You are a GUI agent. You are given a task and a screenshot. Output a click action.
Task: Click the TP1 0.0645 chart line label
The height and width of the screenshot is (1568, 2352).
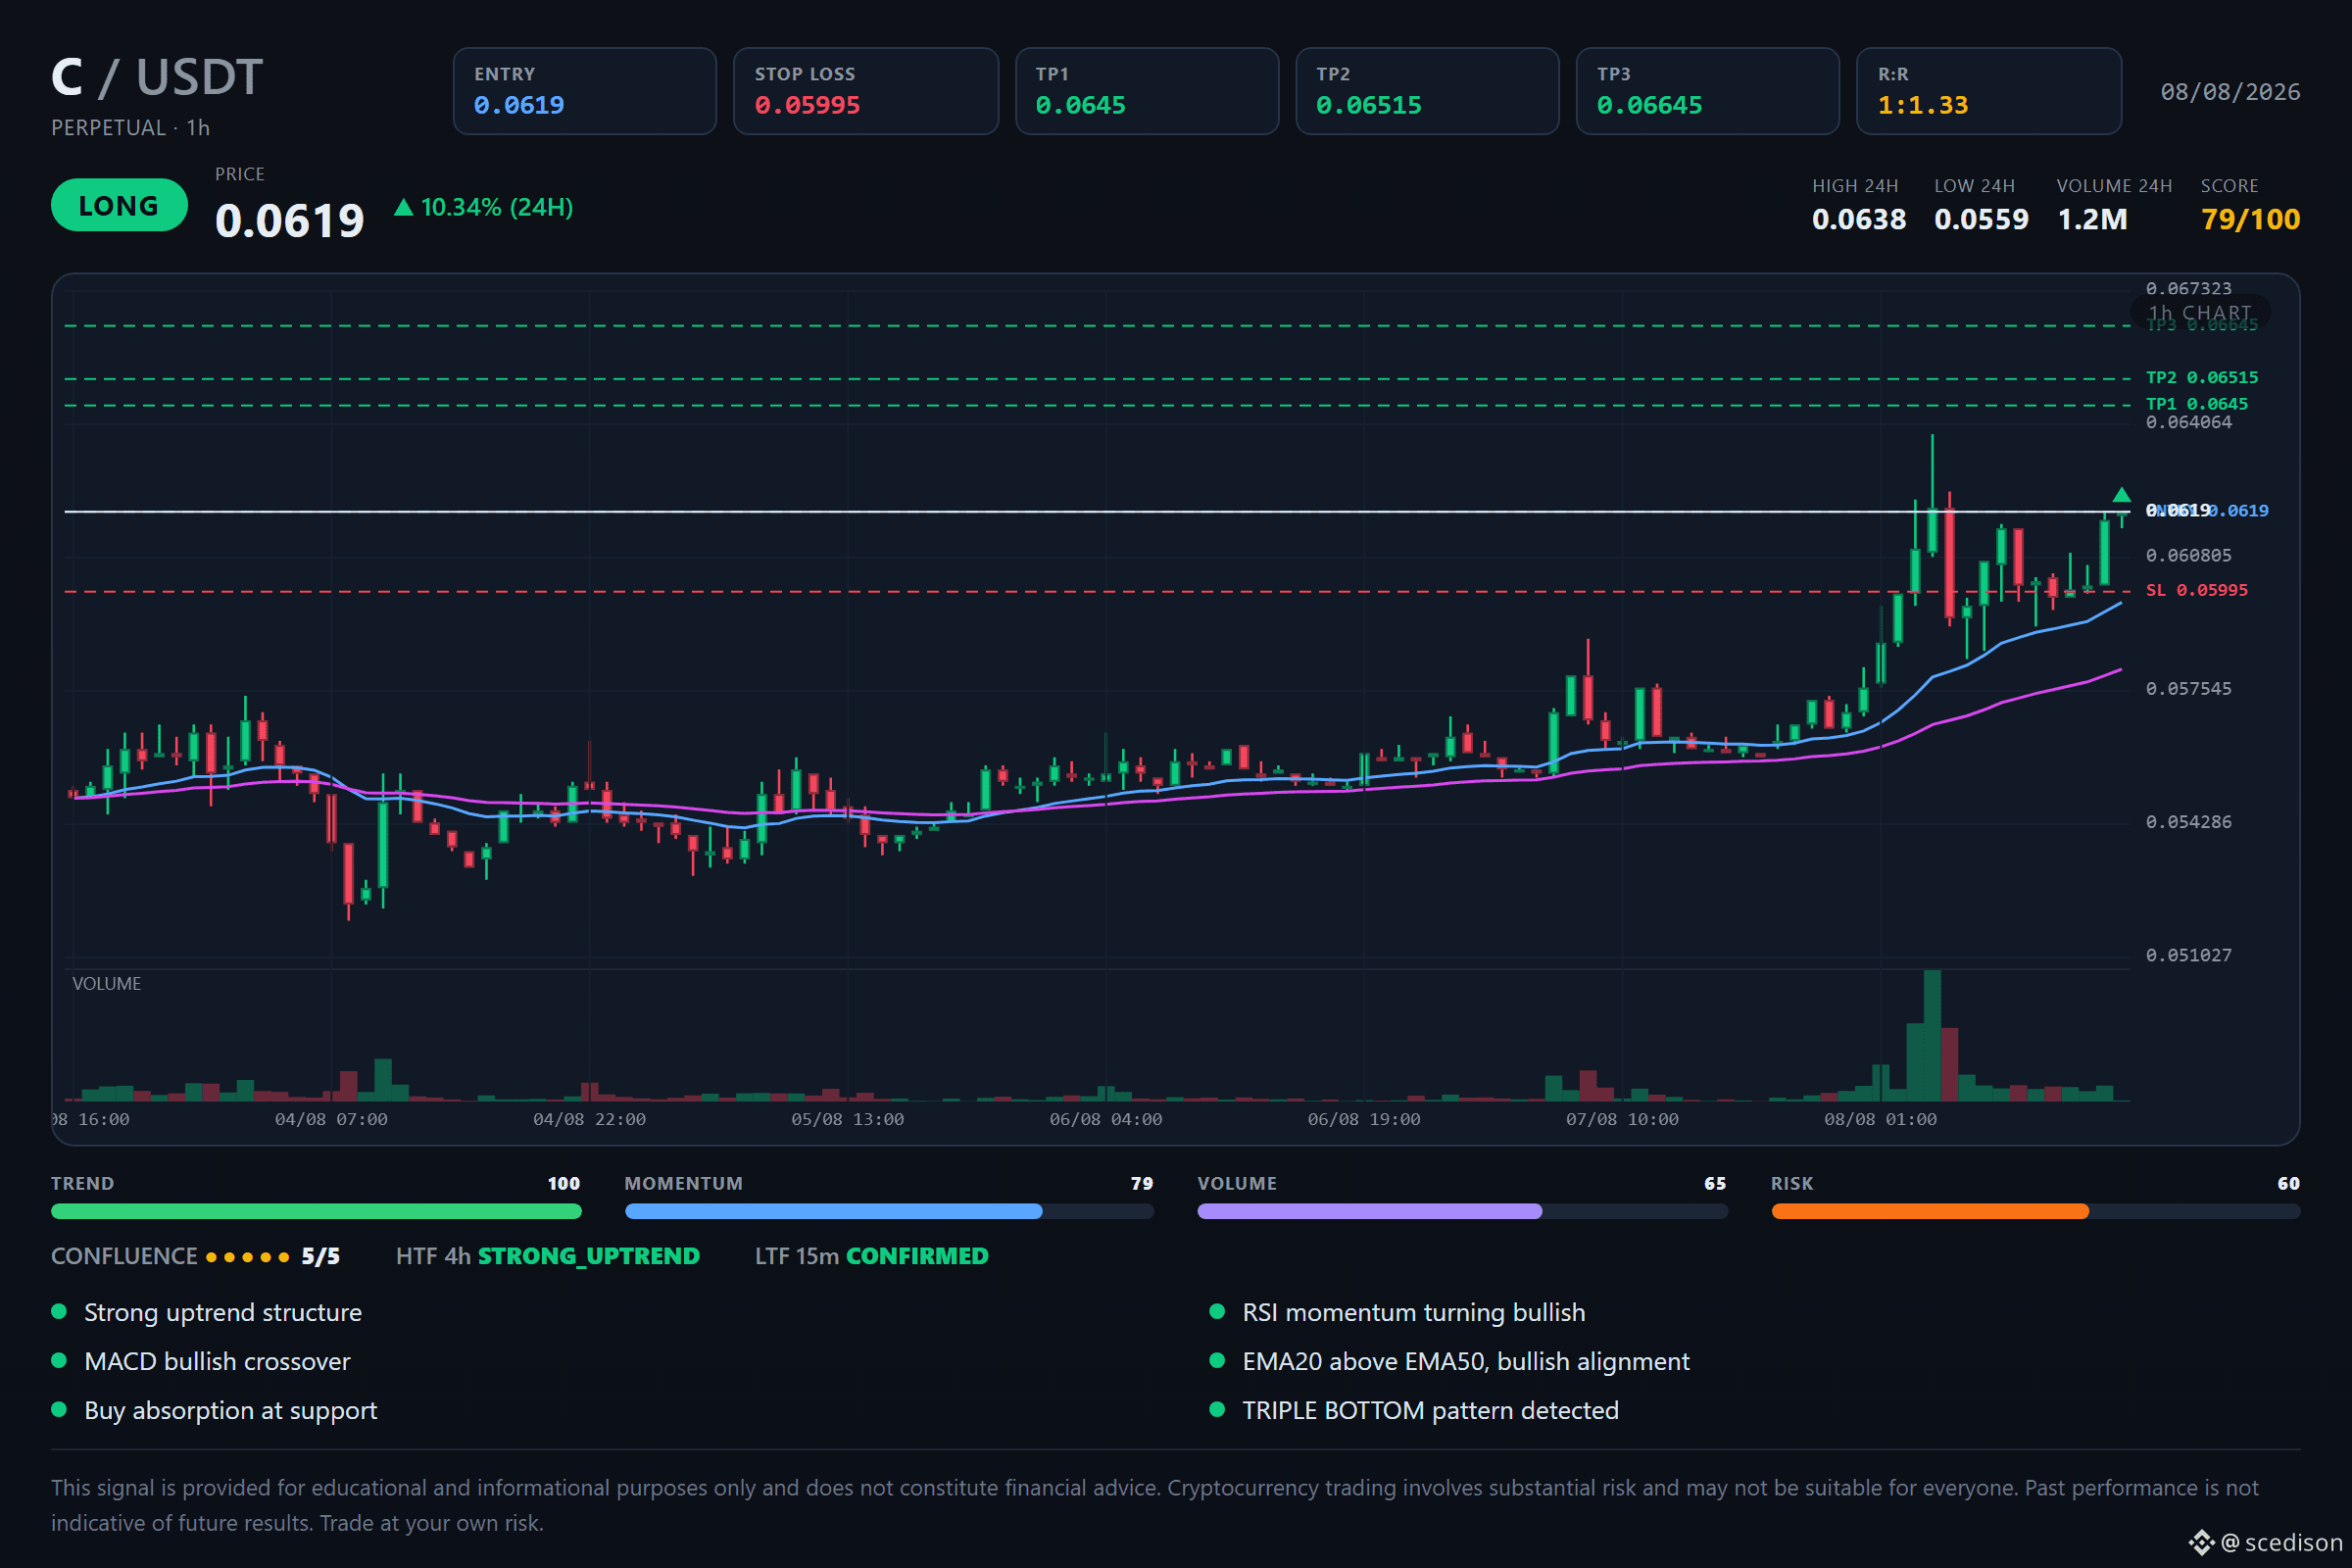(x=2197, y=404)
